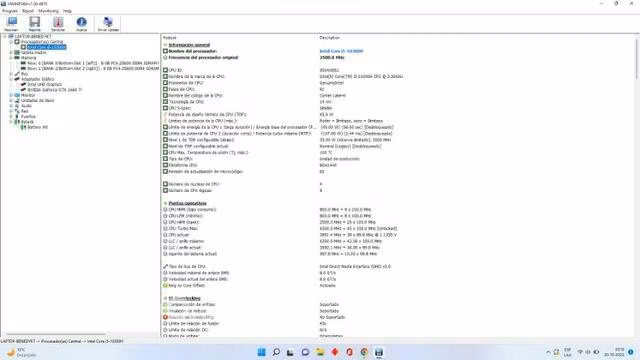Image resolution: width=640 pixels, height=360 pixels.
Task: Select the Tarjeta madre tree node
Action: coord(33,53)
